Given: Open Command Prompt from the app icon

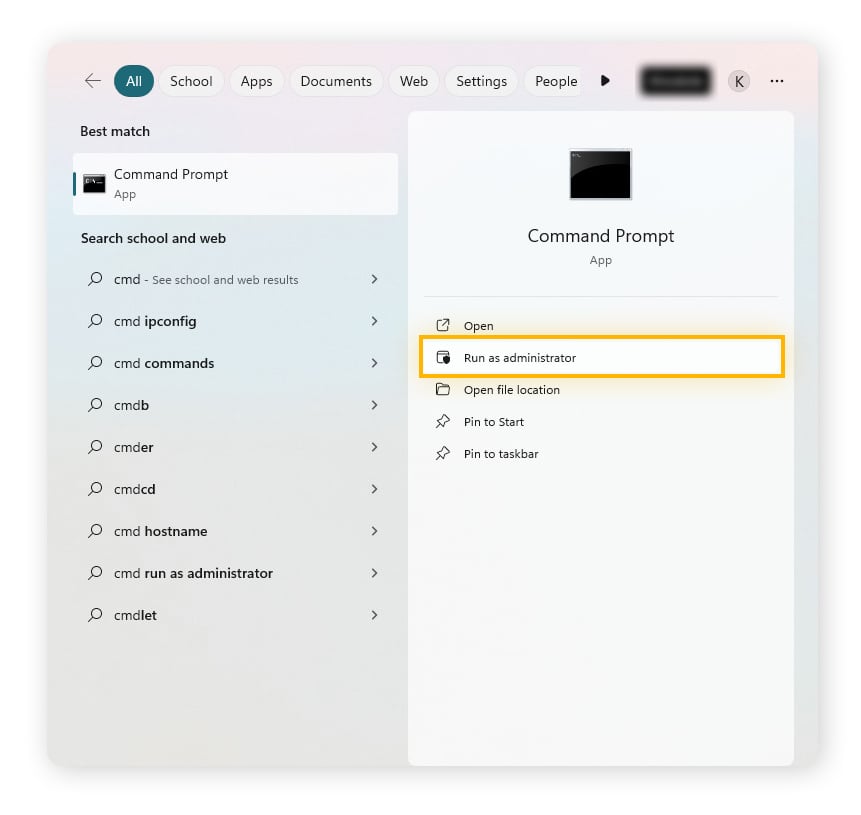Looking at the screenshot, I should [94, 183].
